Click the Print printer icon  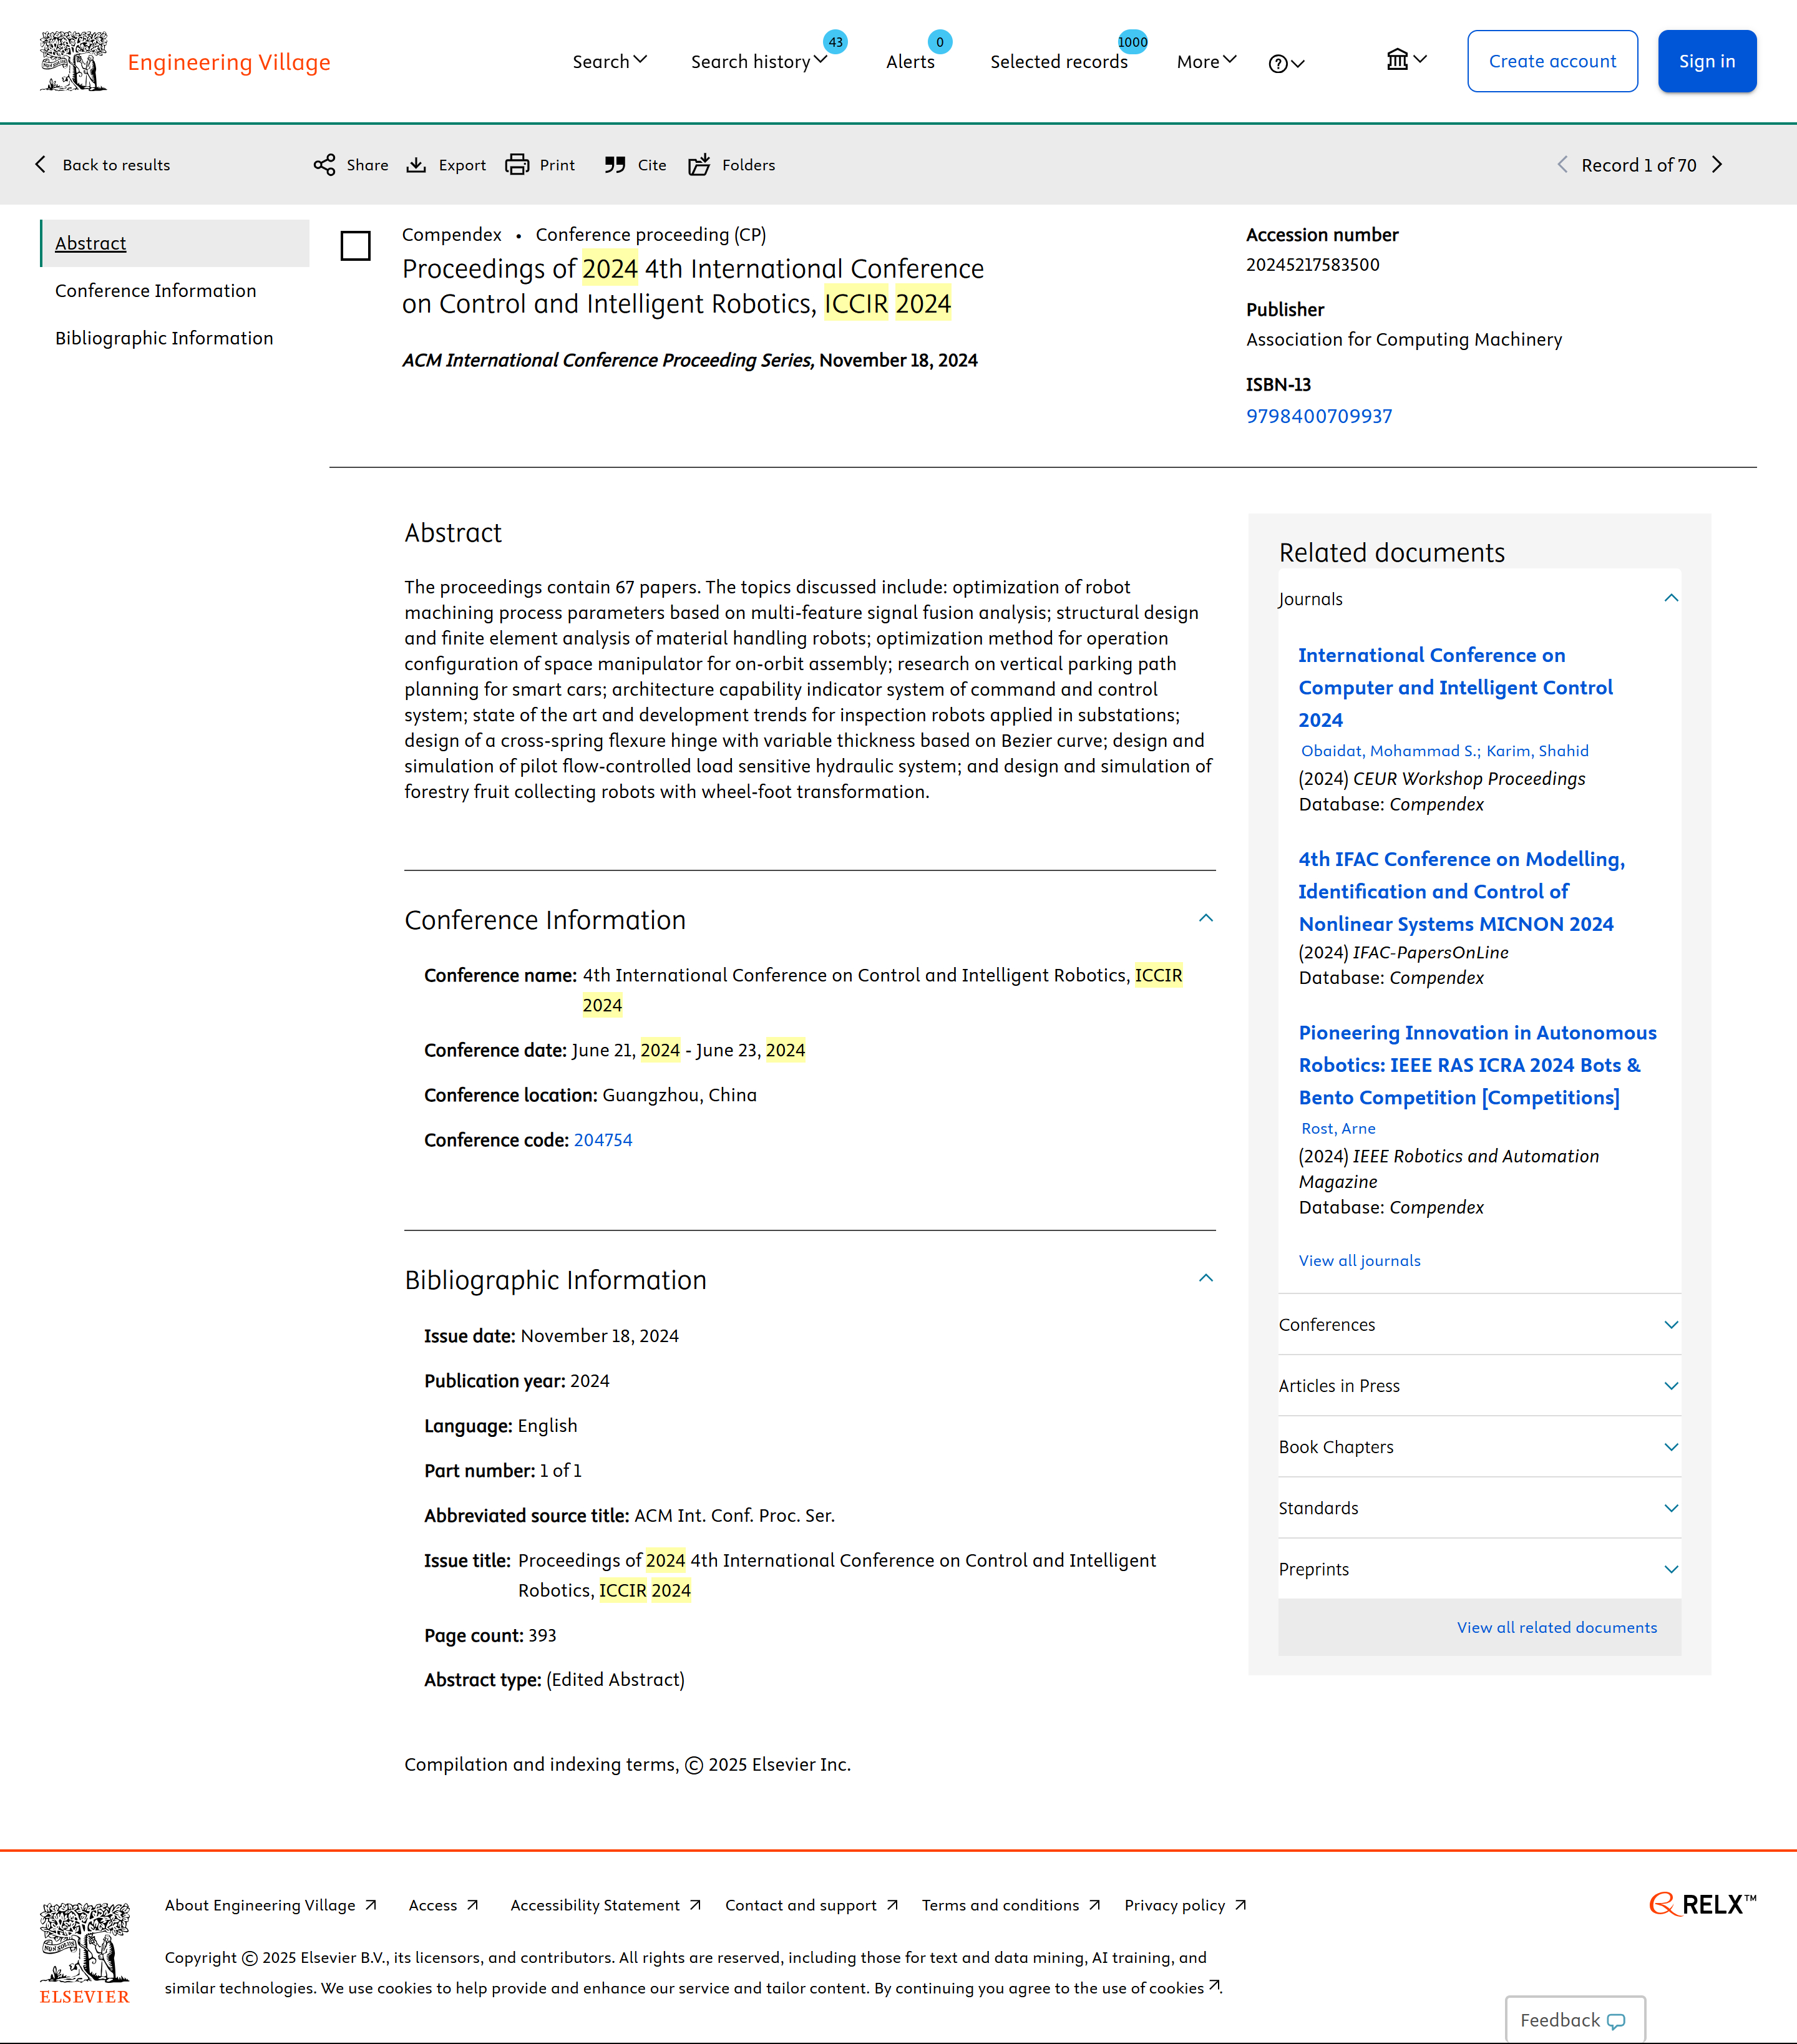click(x=517, y=165)
